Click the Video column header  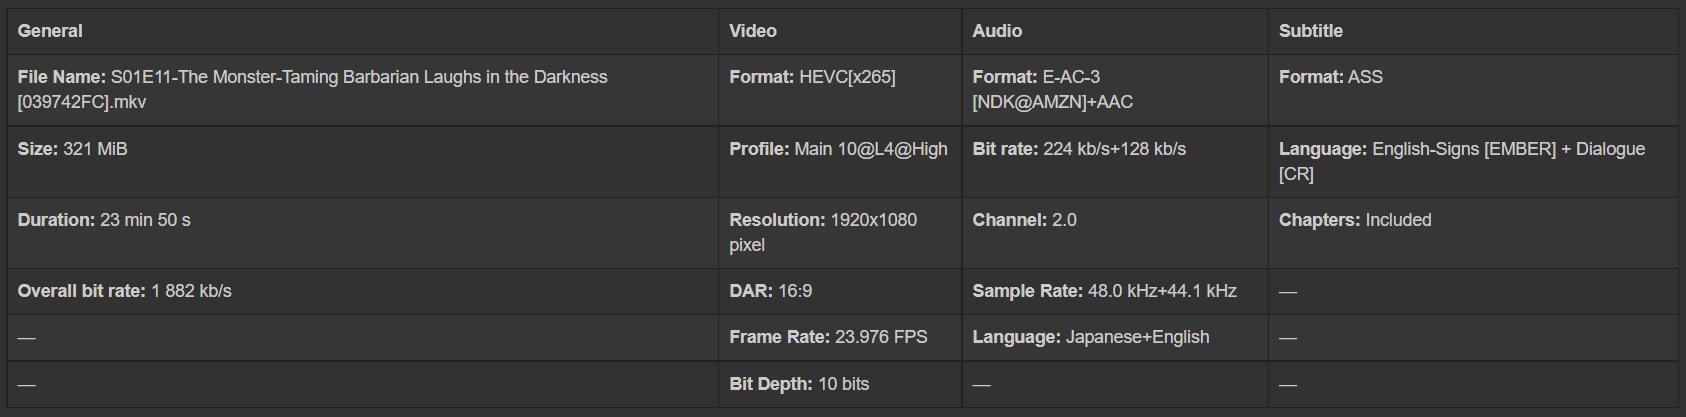coord(753,31)
